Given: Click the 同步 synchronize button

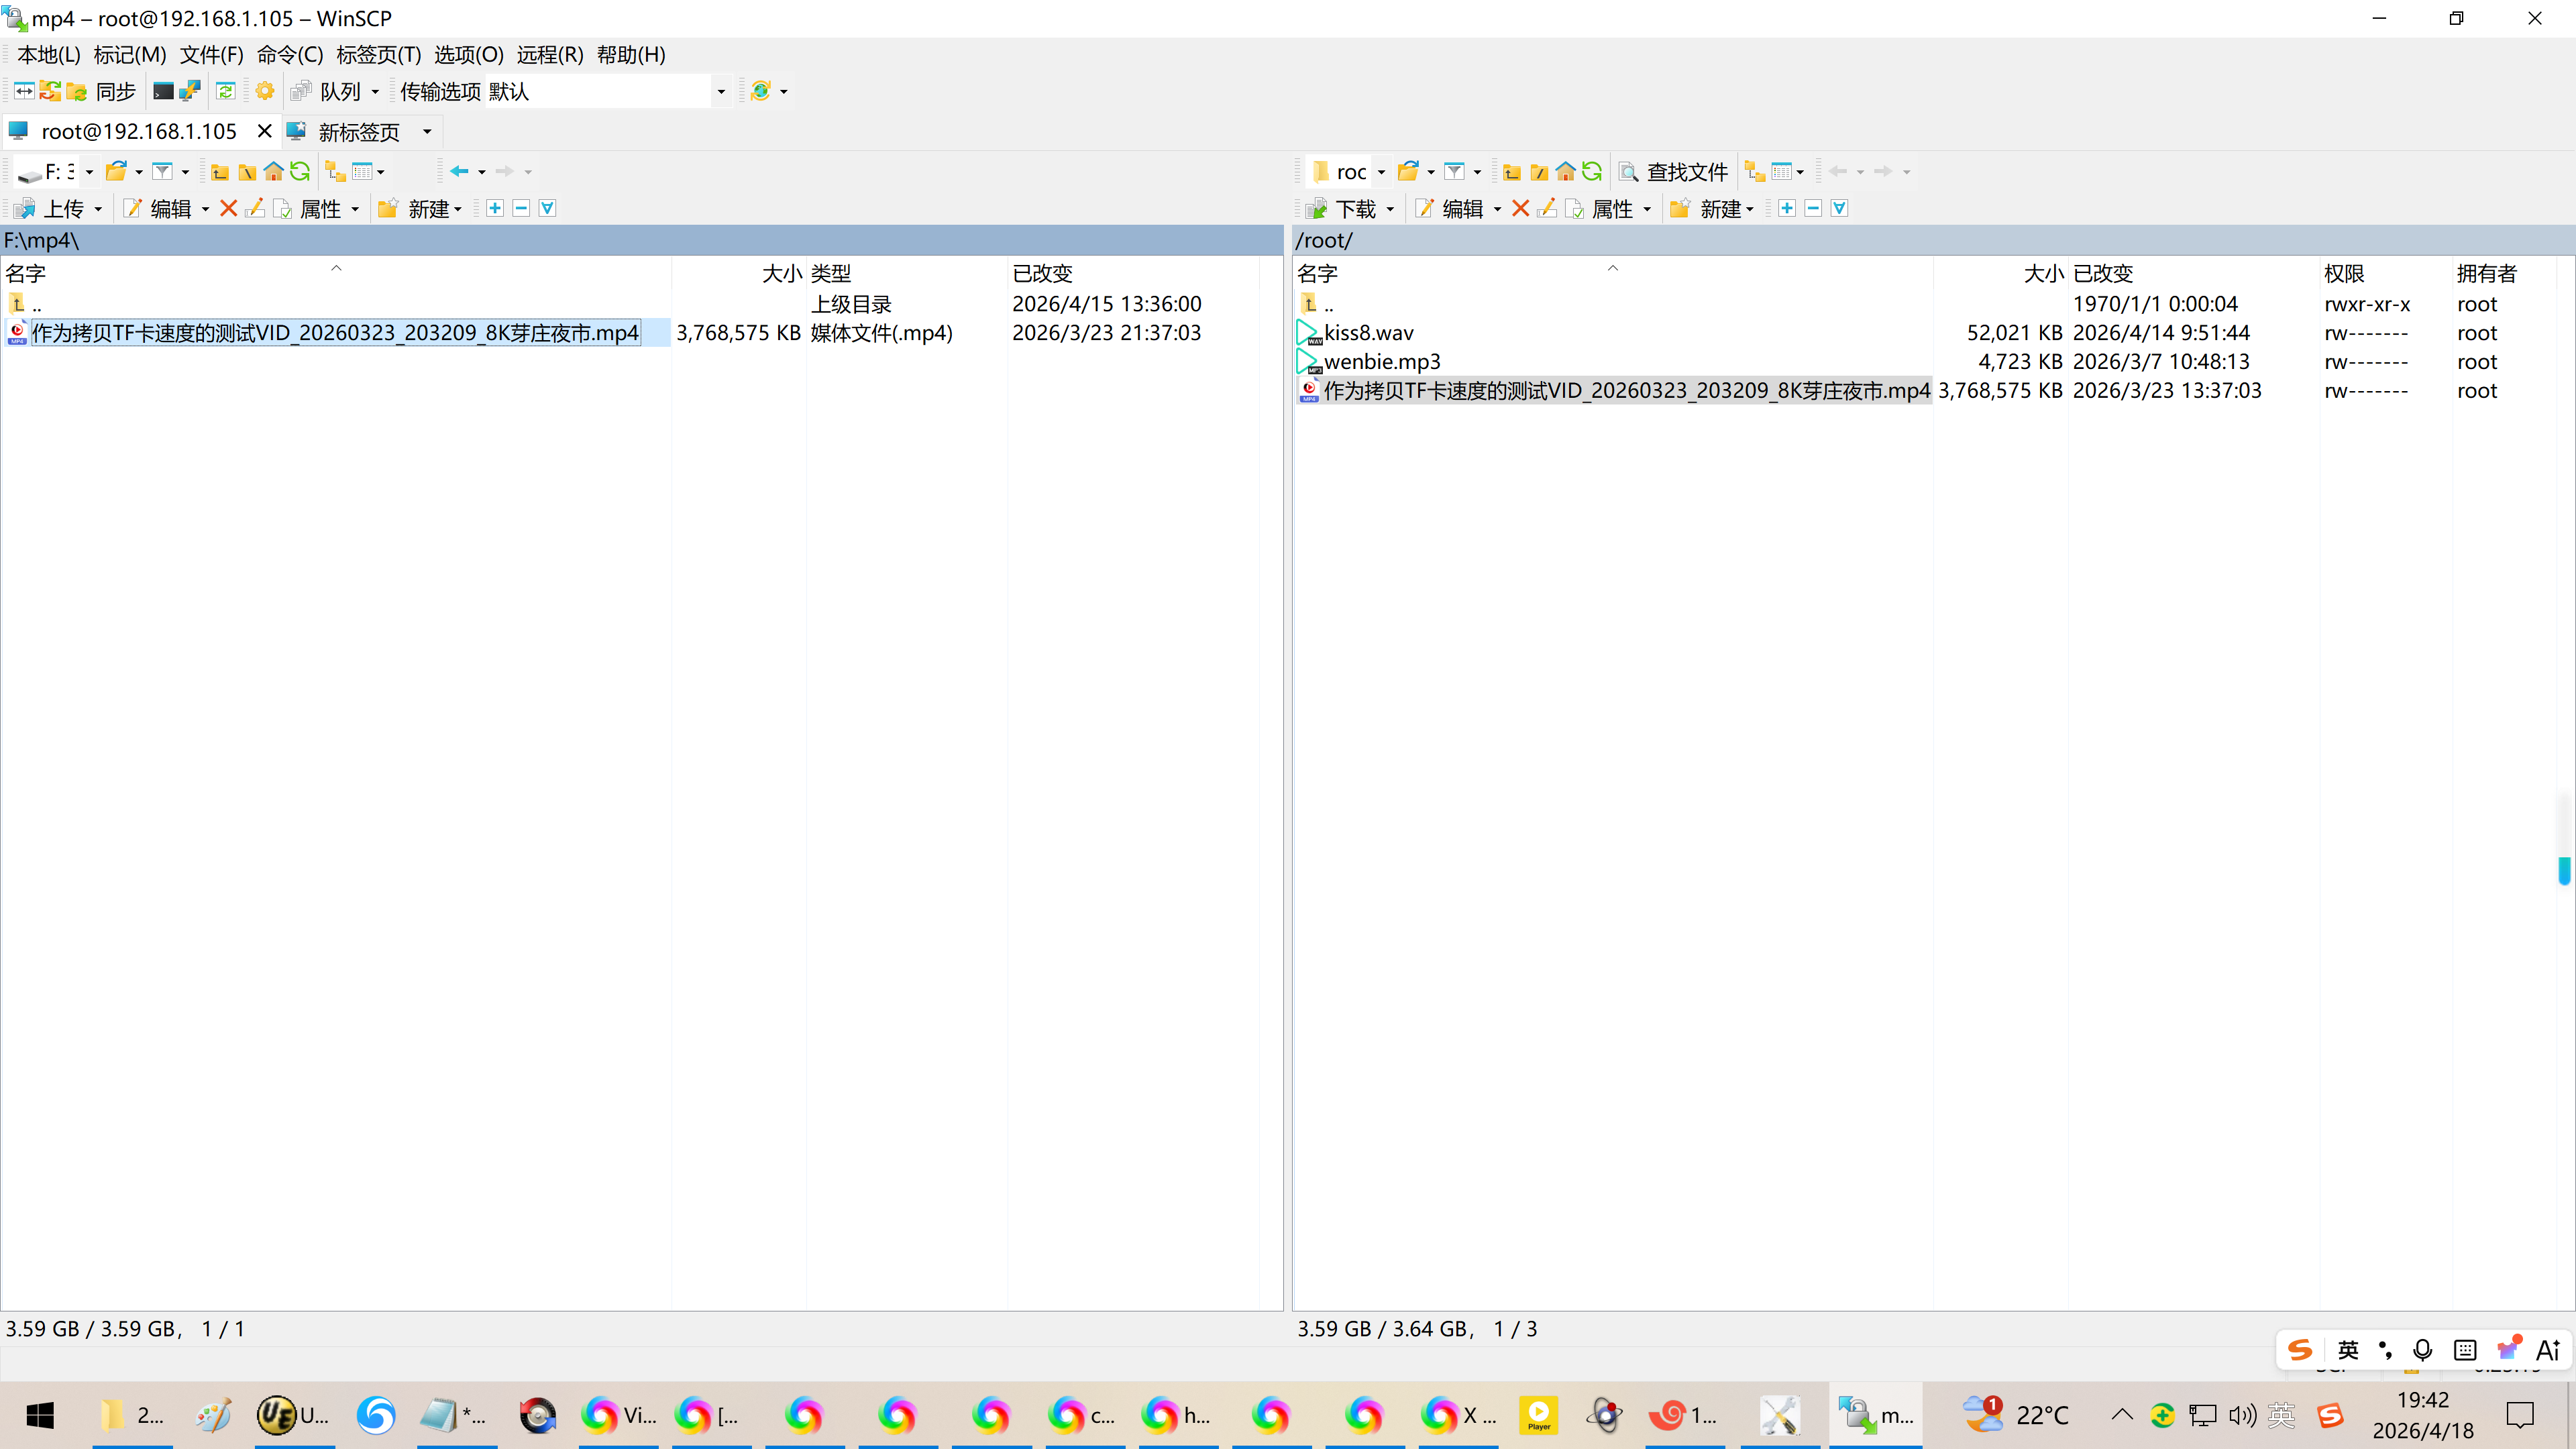Looking at the screenshot, I should pos(115,91).
